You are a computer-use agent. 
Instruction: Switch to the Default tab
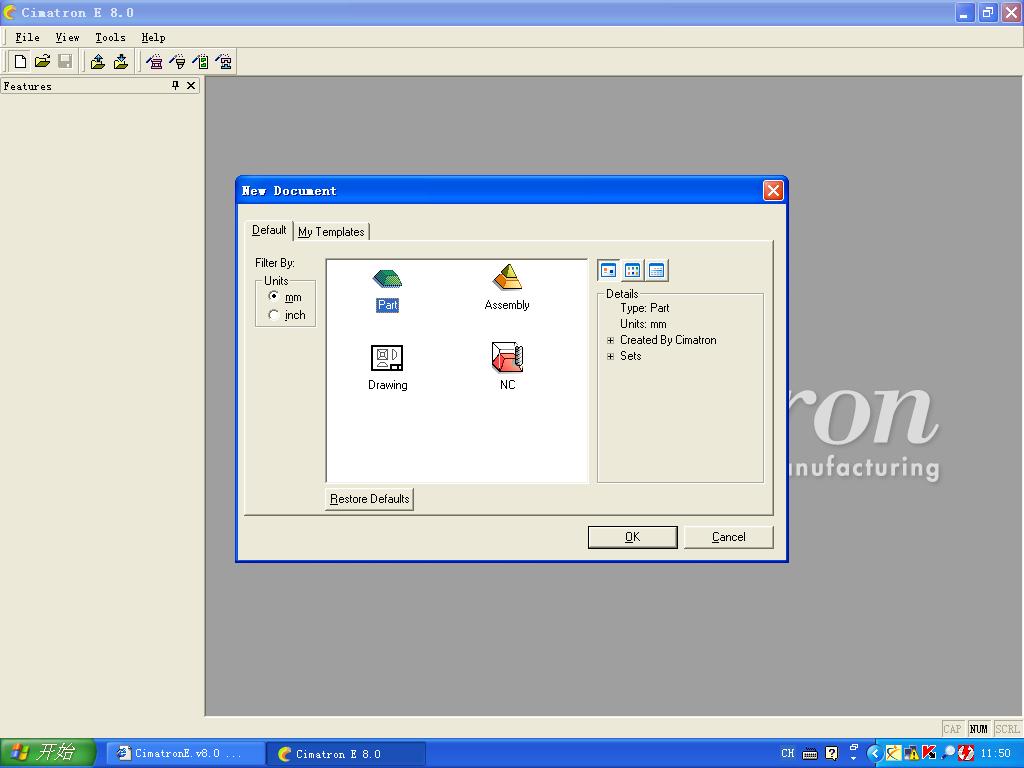[x=269, y=230]
